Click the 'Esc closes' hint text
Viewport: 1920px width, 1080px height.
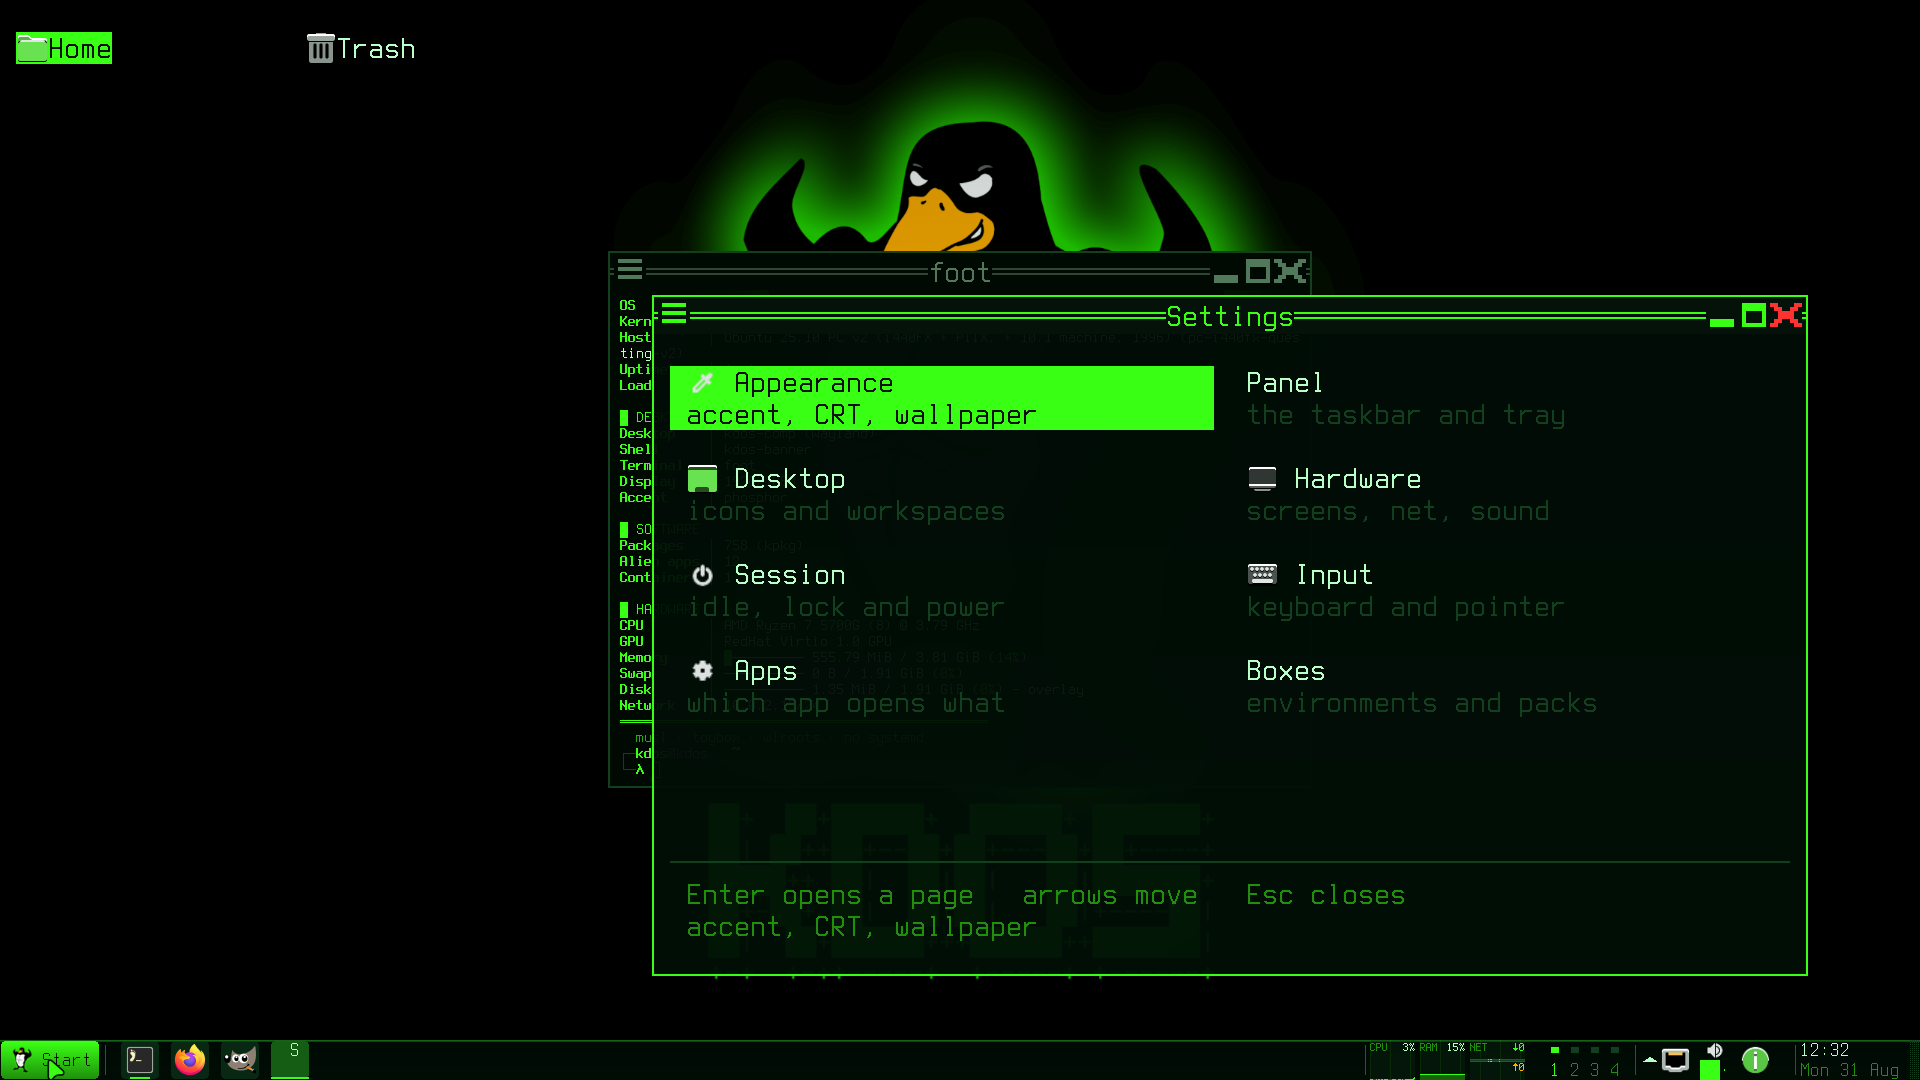click(1325, 895)
